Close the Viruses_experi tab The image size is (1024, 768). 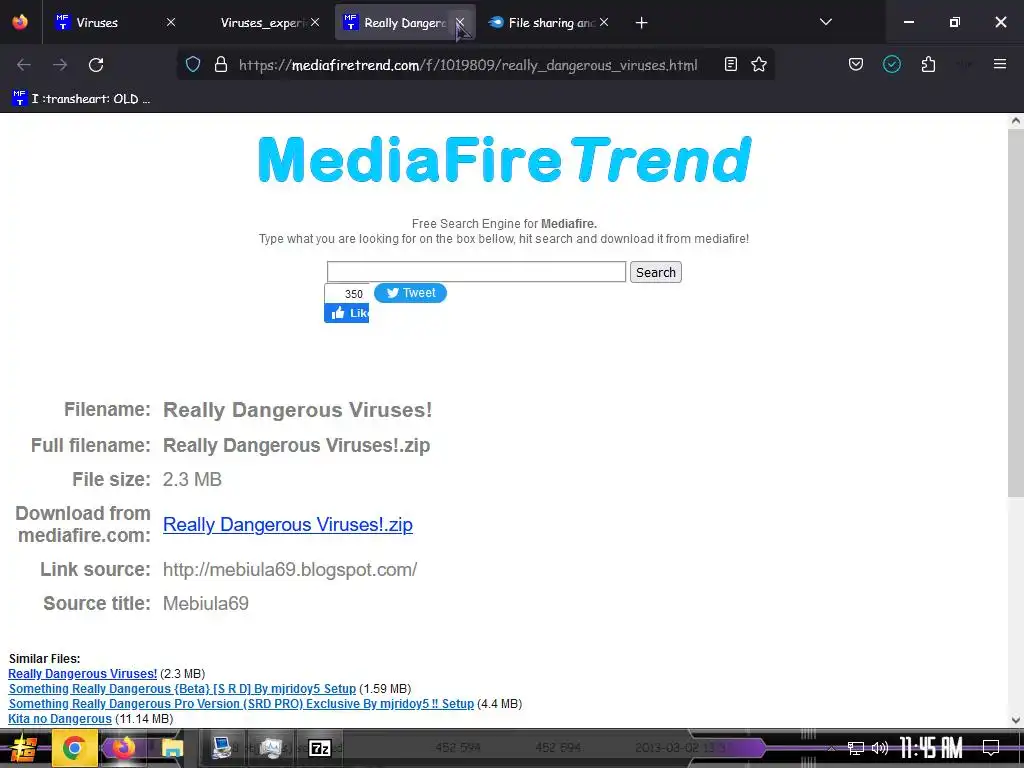315,22
